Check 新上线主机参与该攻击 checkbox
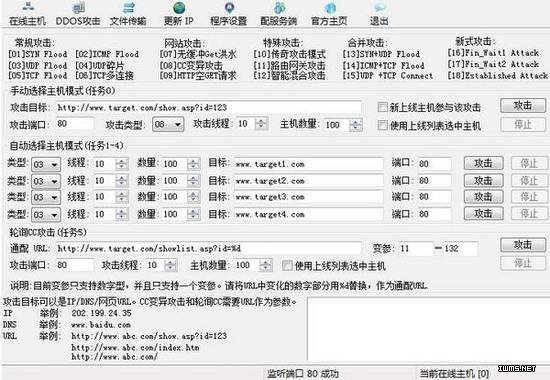Image resolution: width=550 pixels, height=380 pixels. point(382,107)
